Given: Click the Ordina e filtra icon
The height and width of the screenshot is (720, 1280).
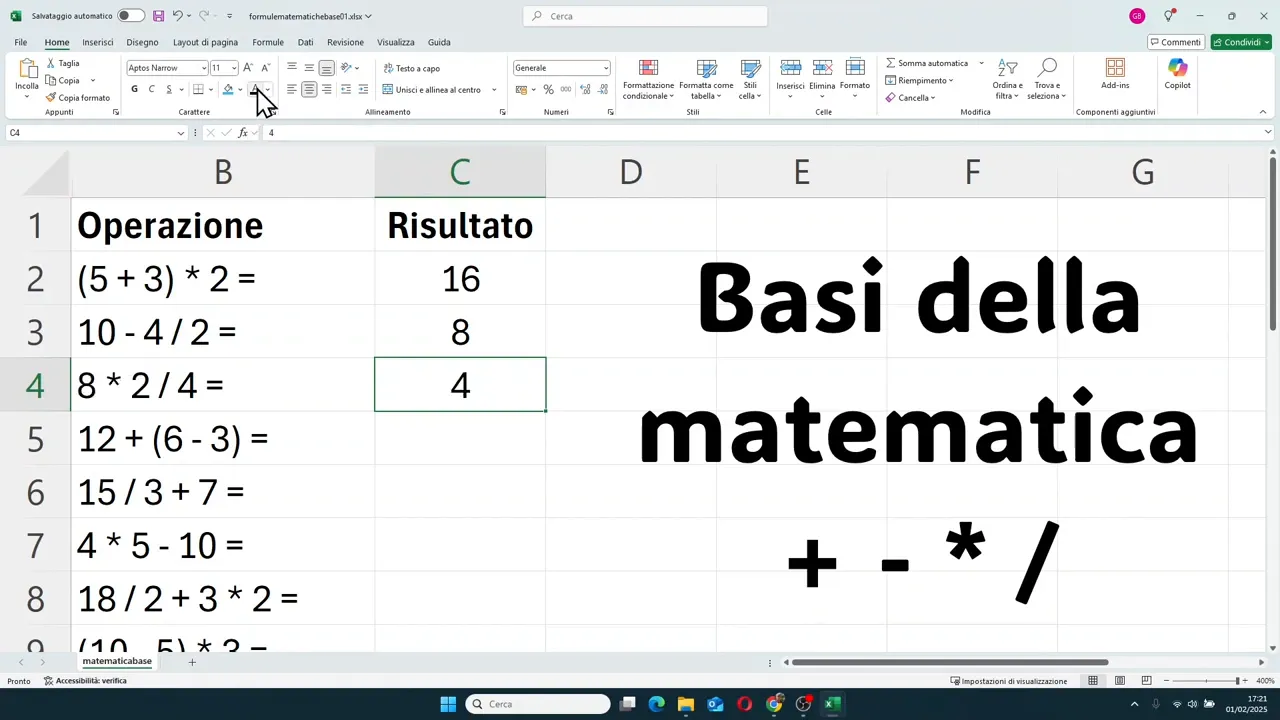Looking at the screenshot, I should tap(1007, 68).
